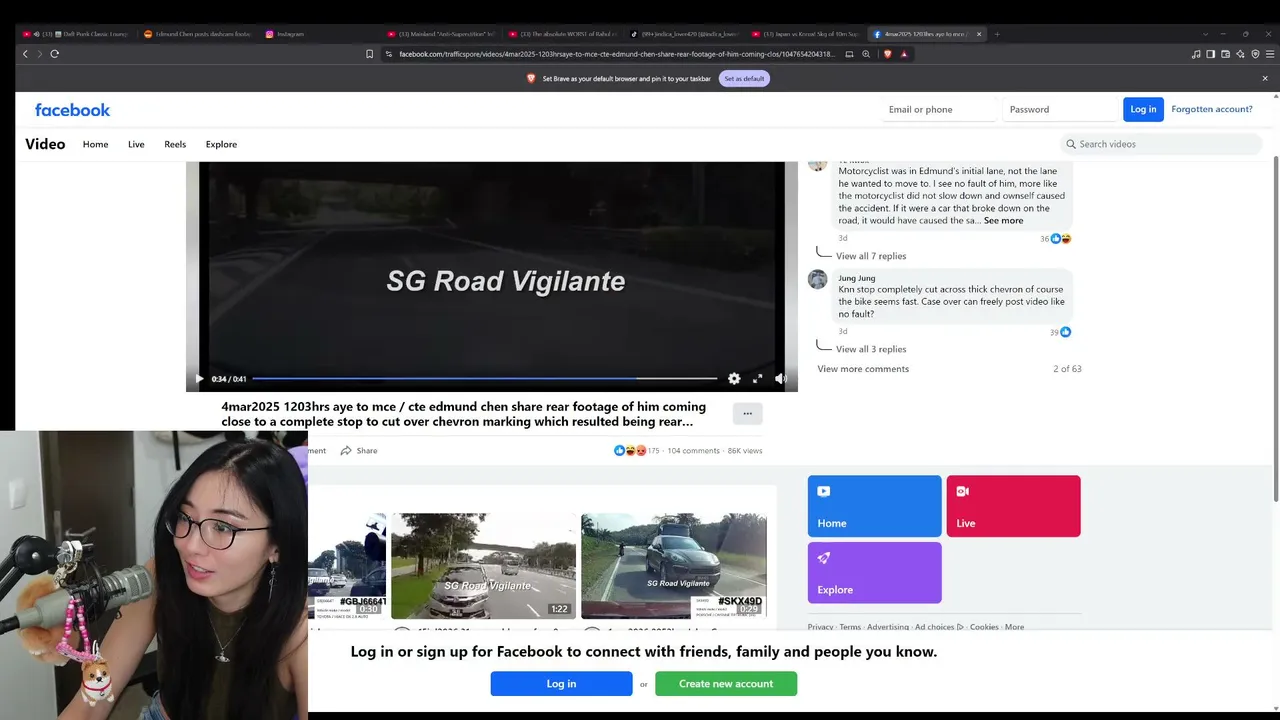1280x720 pixels.
Task: Open the Home tab in Video nav
Action: pyautogui.click(x=96, y=144)
